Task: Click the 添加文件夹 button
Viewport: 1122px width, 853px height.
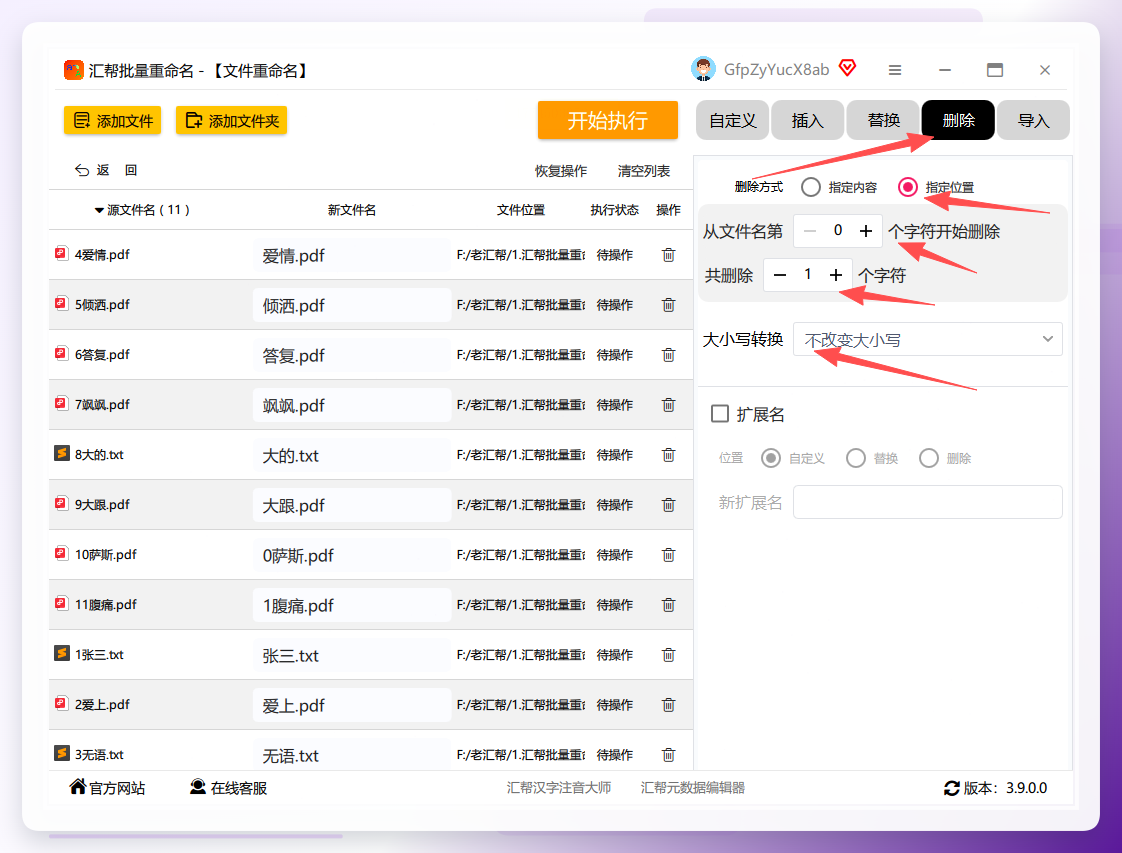Action: [x=231, y=121]
